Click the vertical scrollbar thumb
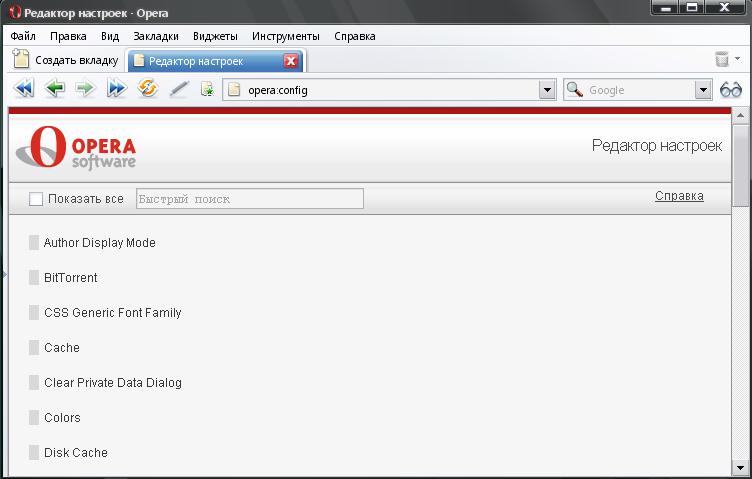Viewport: 752px width, 479px height. point(740,165)
